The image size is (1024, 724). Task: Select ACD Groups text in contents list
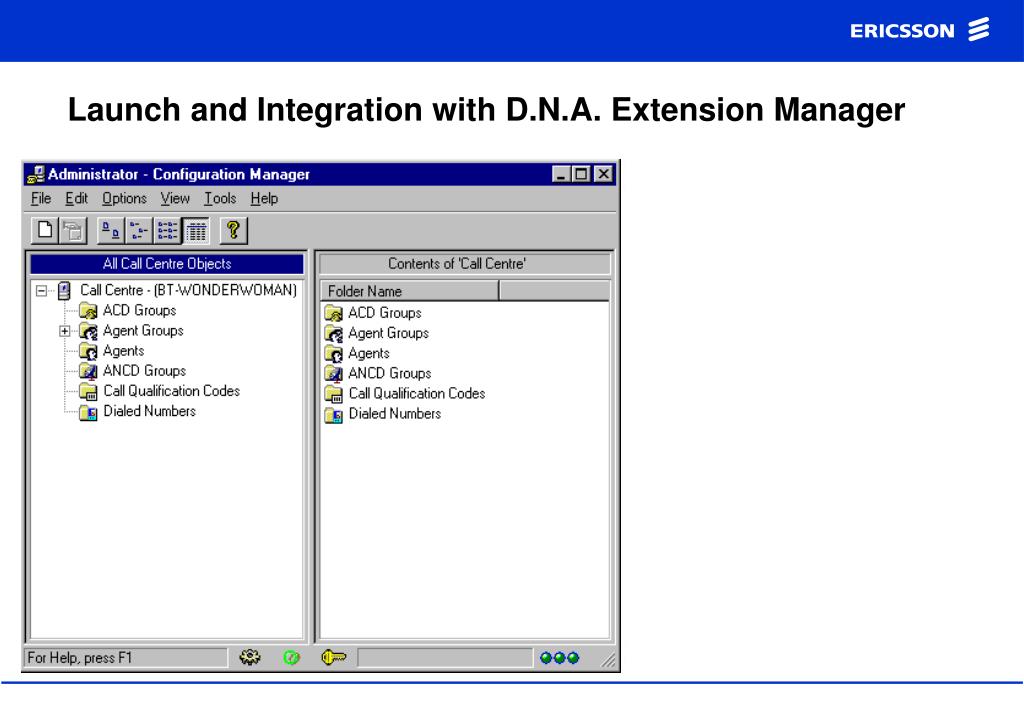point(385,313)
